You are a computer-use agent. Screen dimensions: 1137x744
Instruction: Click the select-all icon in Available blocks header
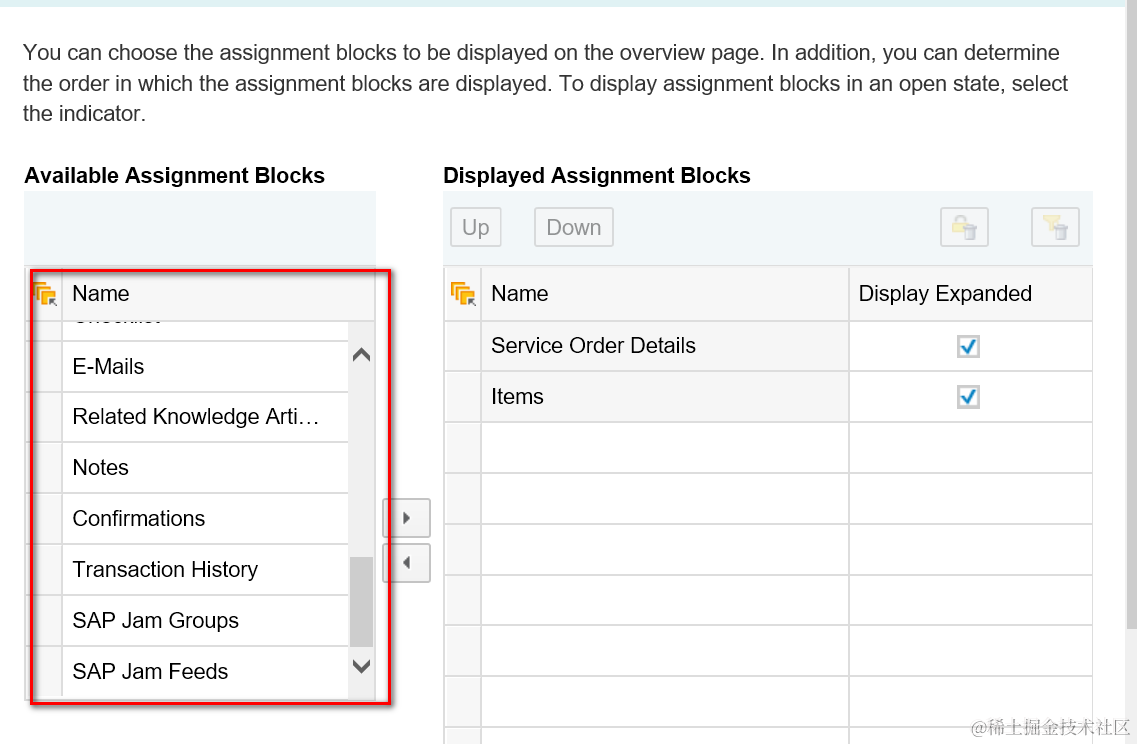[x=45, y=294]
